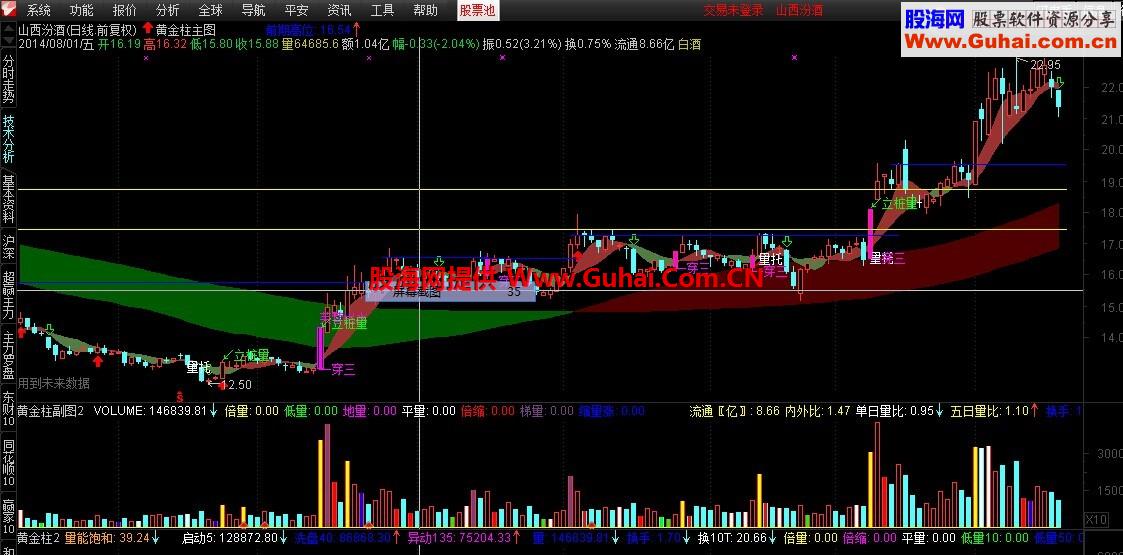Open the 功能 menu

(x=82, y=10)
